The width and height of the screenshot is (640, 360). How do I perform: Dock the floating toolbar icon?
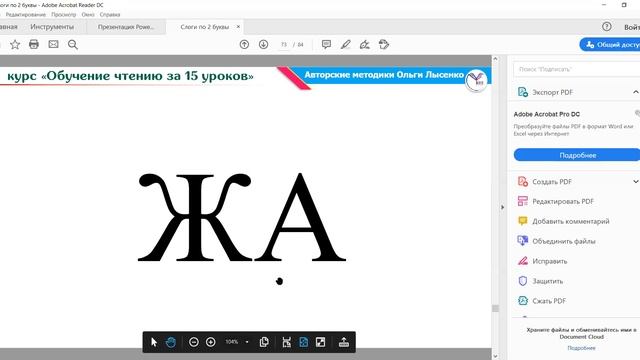tap(344, 342)
